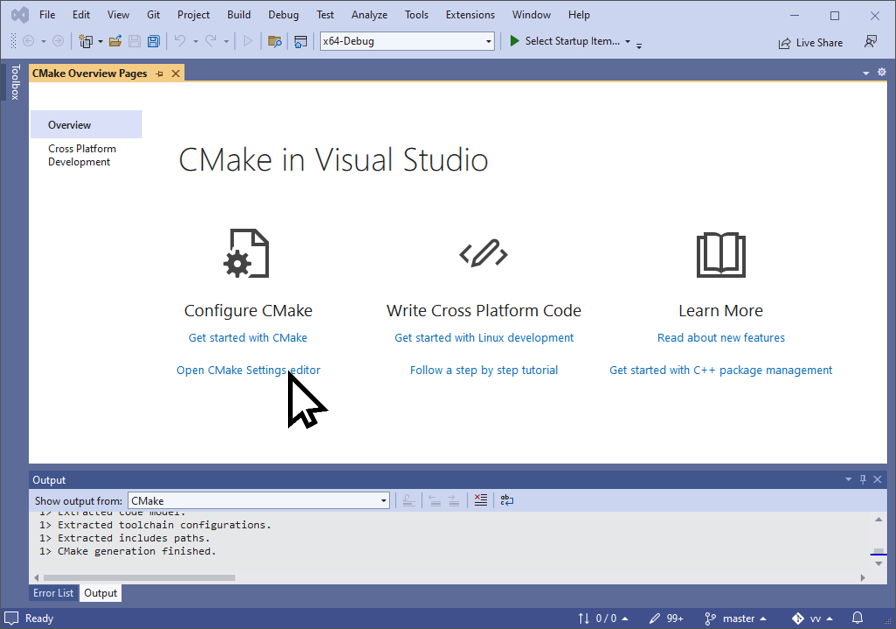Open CMake Settings editor link

tap(248, 370)
